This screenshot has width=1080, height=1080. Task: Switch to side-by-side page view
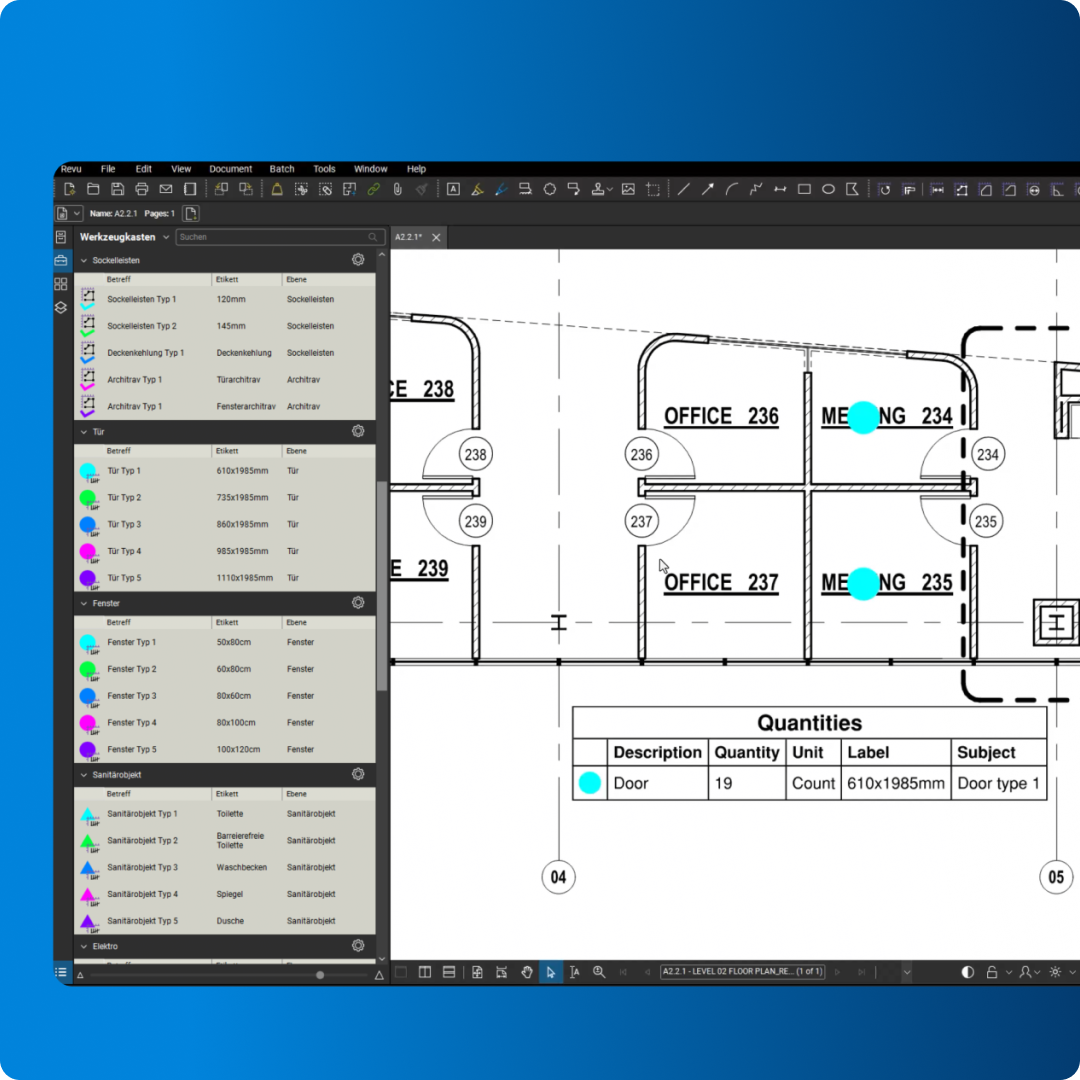(424, 972)
